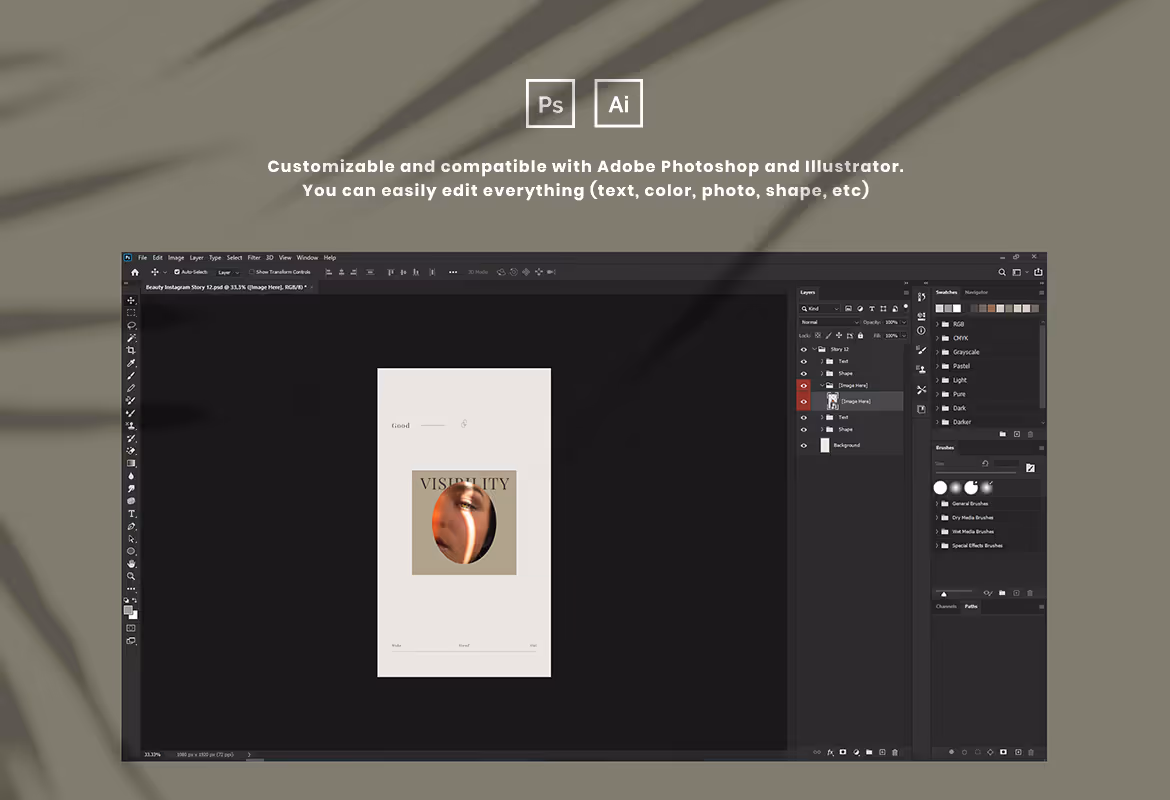Collapse the Story 12 group
The height and width of the screenshot is (800, 1170).
click(814, 349)
